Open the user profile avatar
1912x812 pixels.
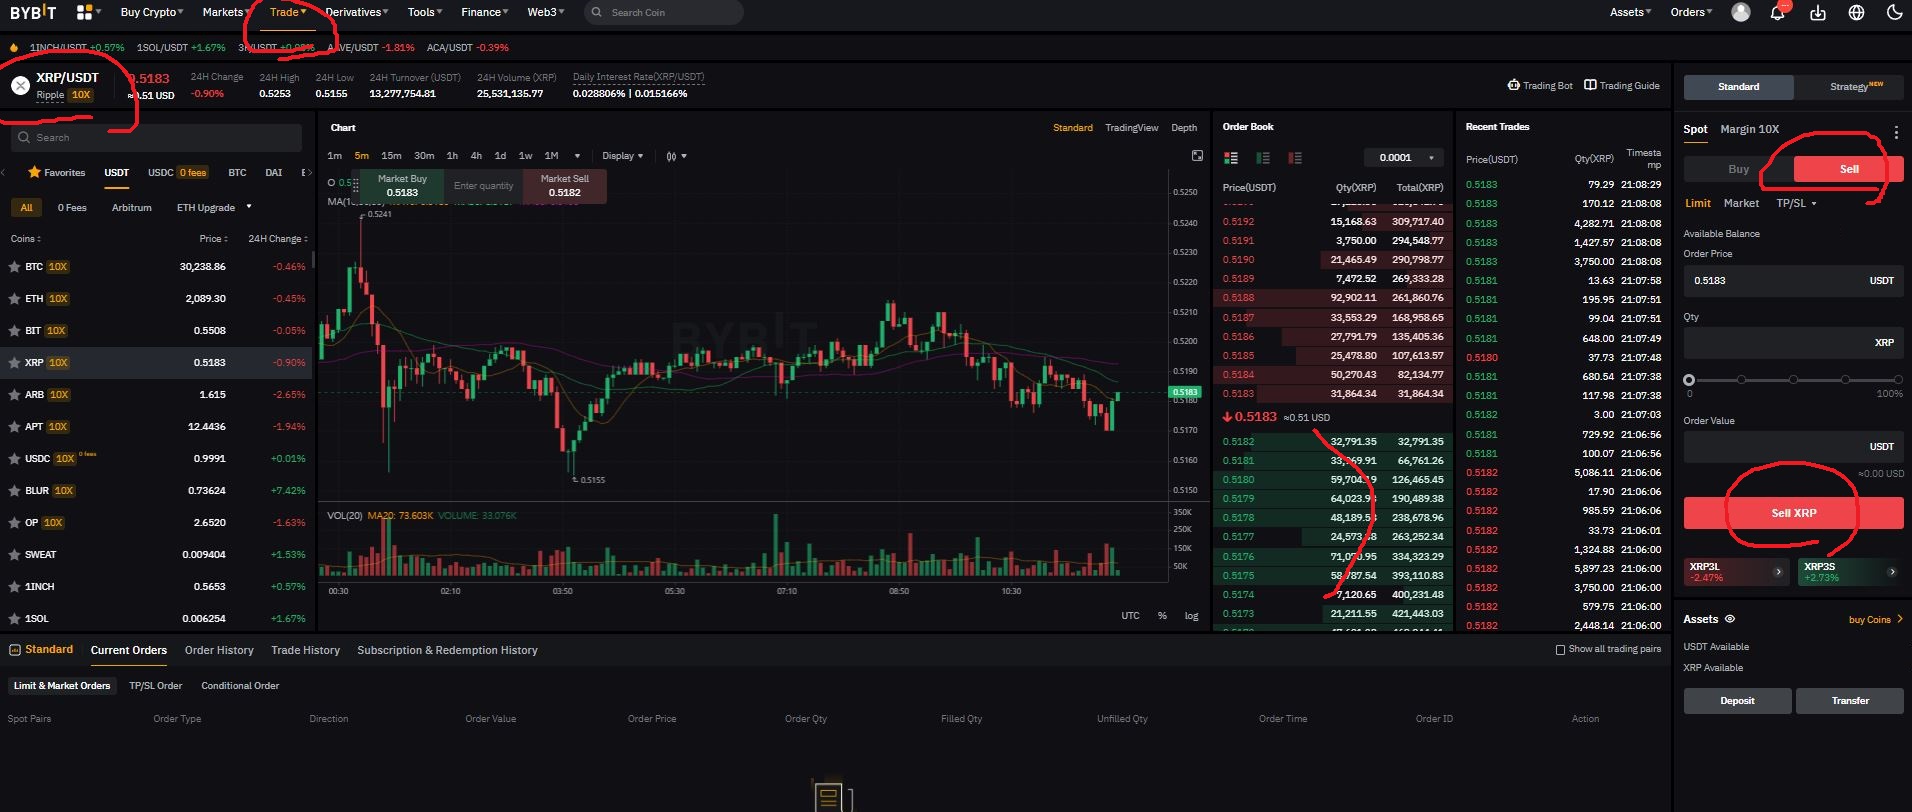(x=1741, y=12)
